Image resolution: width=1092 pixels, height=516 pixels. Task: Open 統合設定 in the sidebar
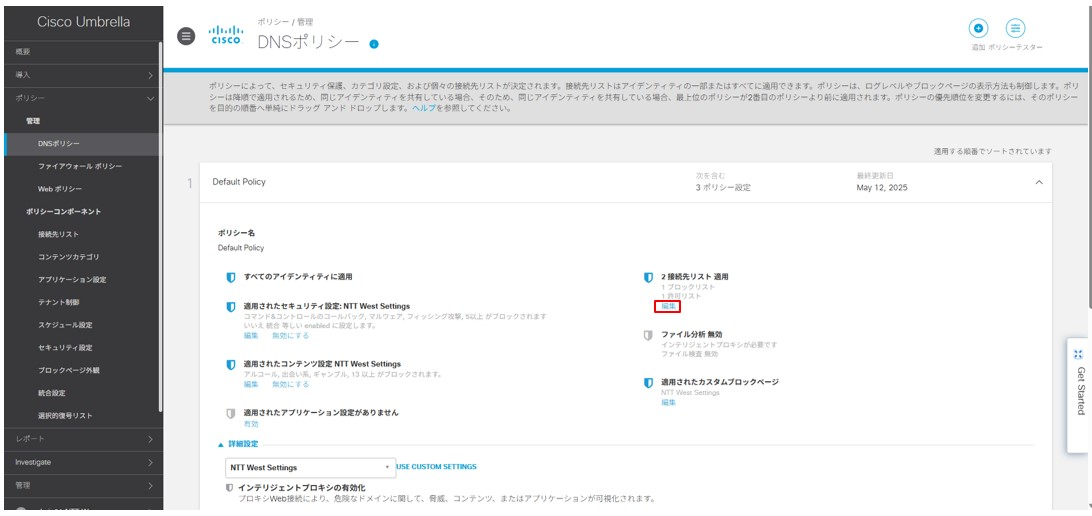click(52, 393)
